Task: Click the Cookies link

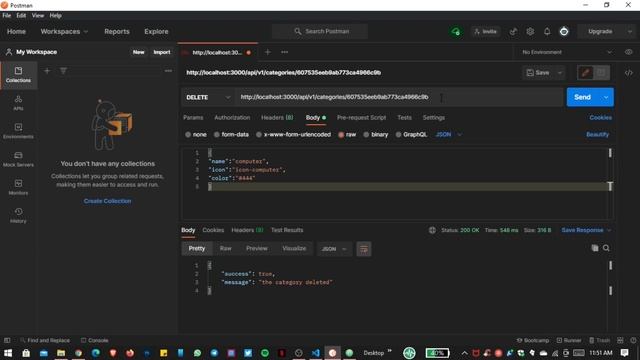Action: pyautogui.click(x=600, y=118)
